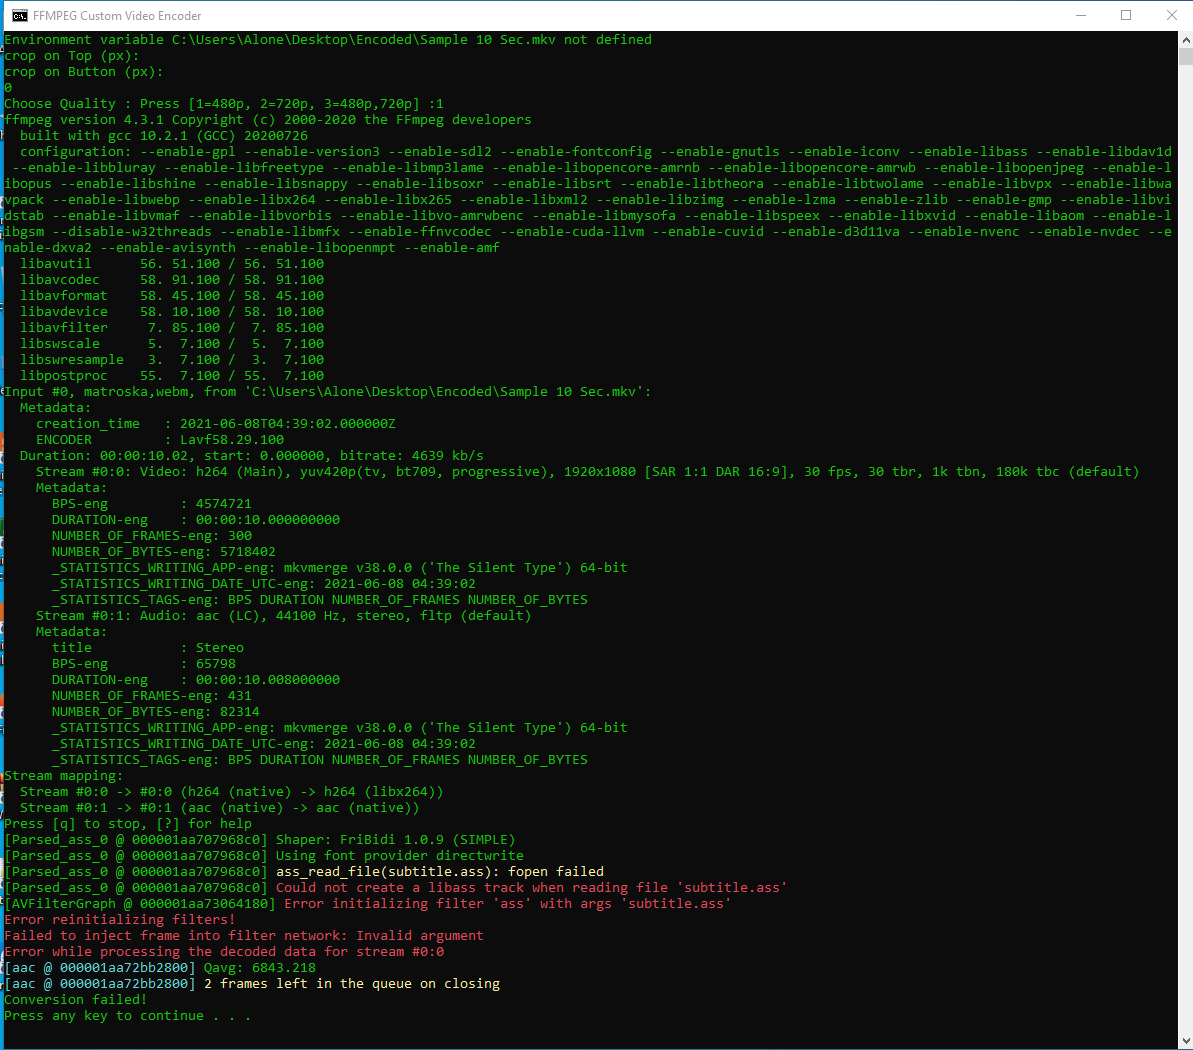Click the title text 'FFMPEG Custom Video Encoder'

117,15
